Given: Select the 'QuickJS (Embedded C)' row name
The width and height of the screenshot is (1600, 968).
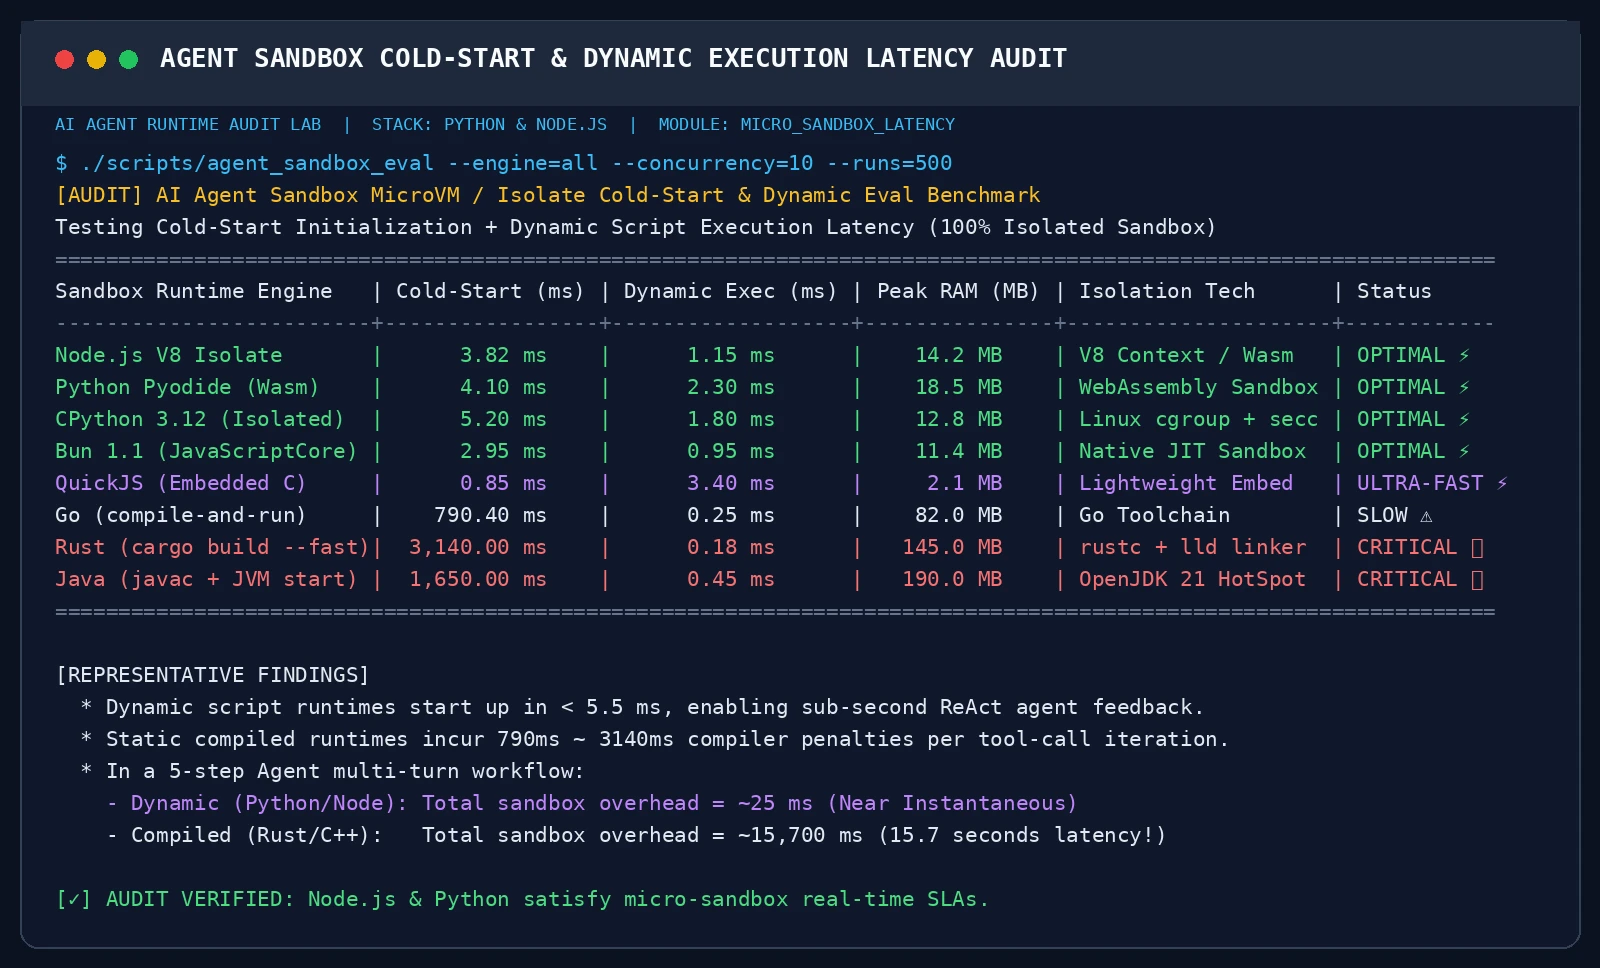Looking at the screenshot, I should click(x=181, y=483).
